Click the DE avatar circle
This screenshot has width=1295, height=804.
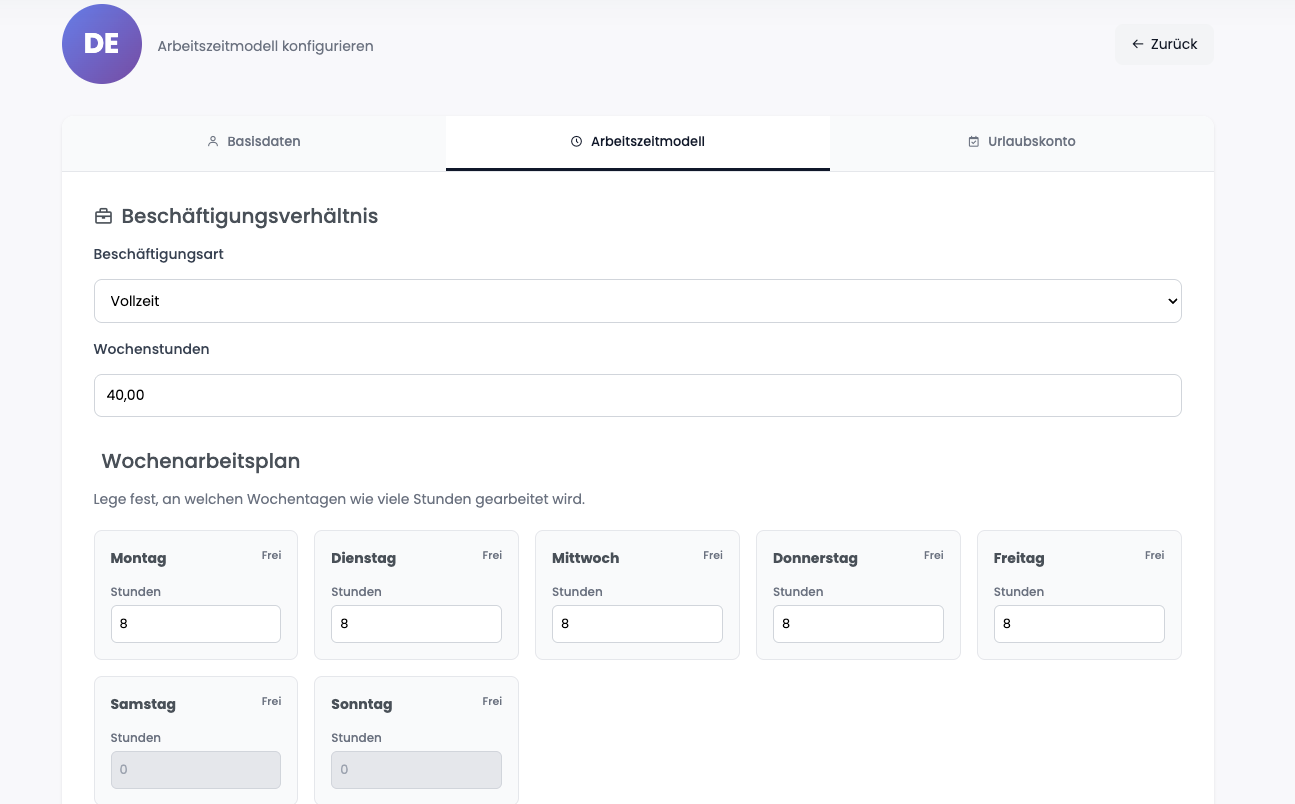(102, 44)
